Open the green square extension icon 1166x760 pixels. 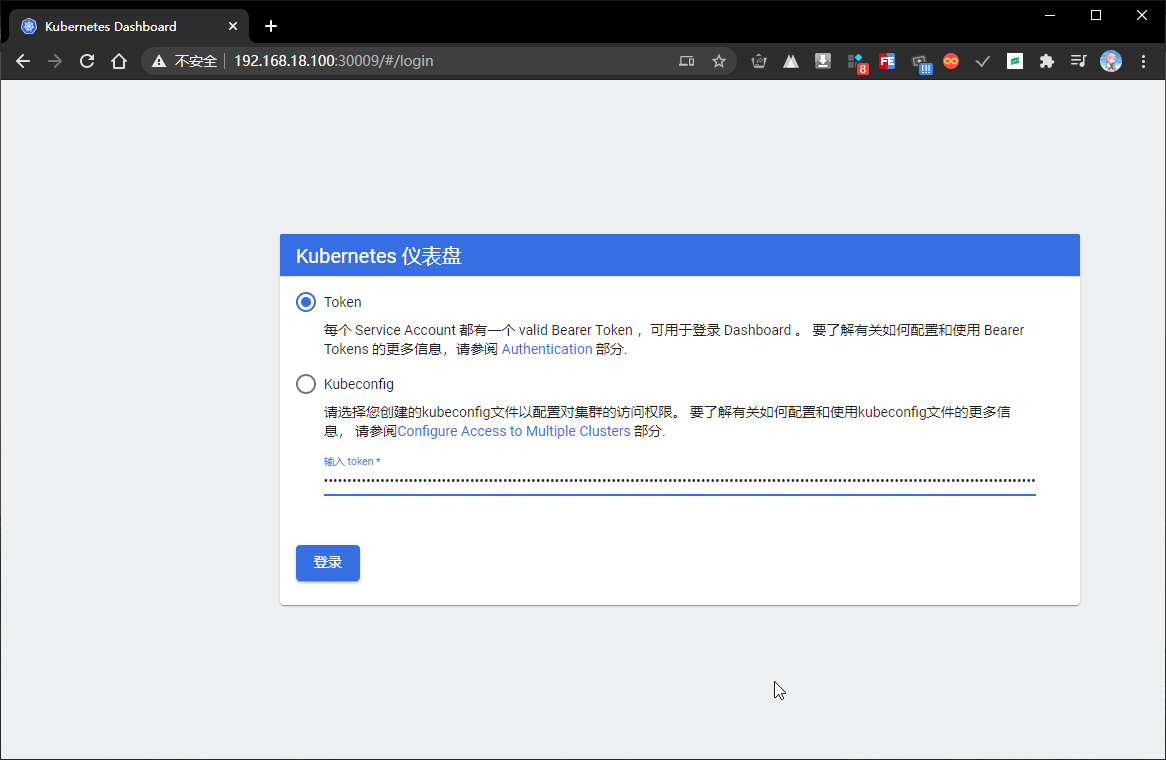click(x=1014, y=61)
